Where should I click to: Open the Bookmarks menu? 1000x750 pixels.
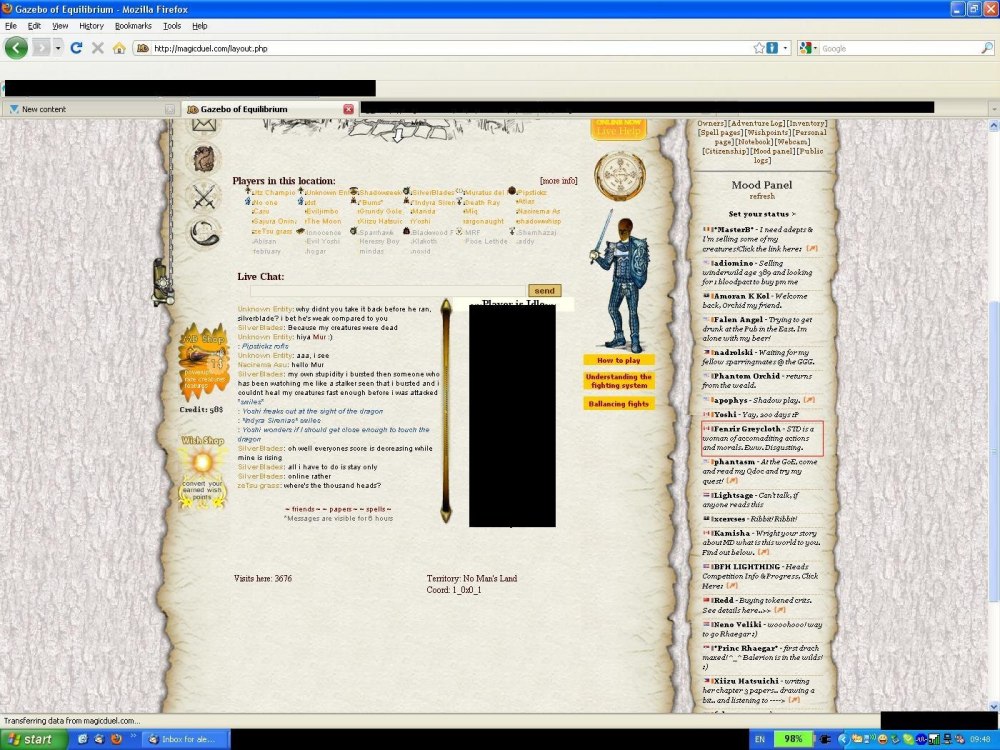coord(133,26)
